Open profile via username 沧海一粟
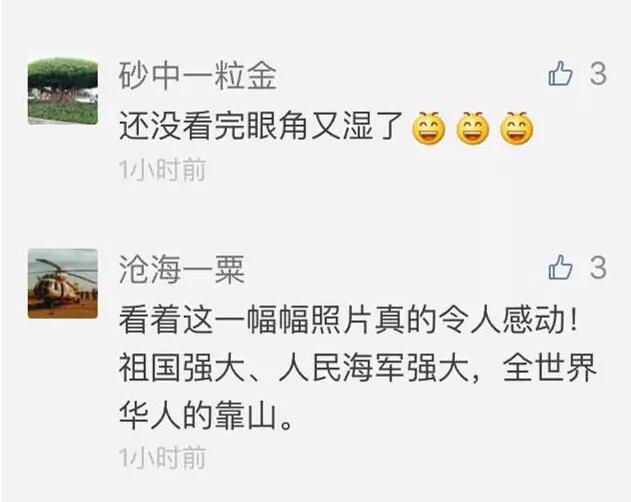 point(182,269)
